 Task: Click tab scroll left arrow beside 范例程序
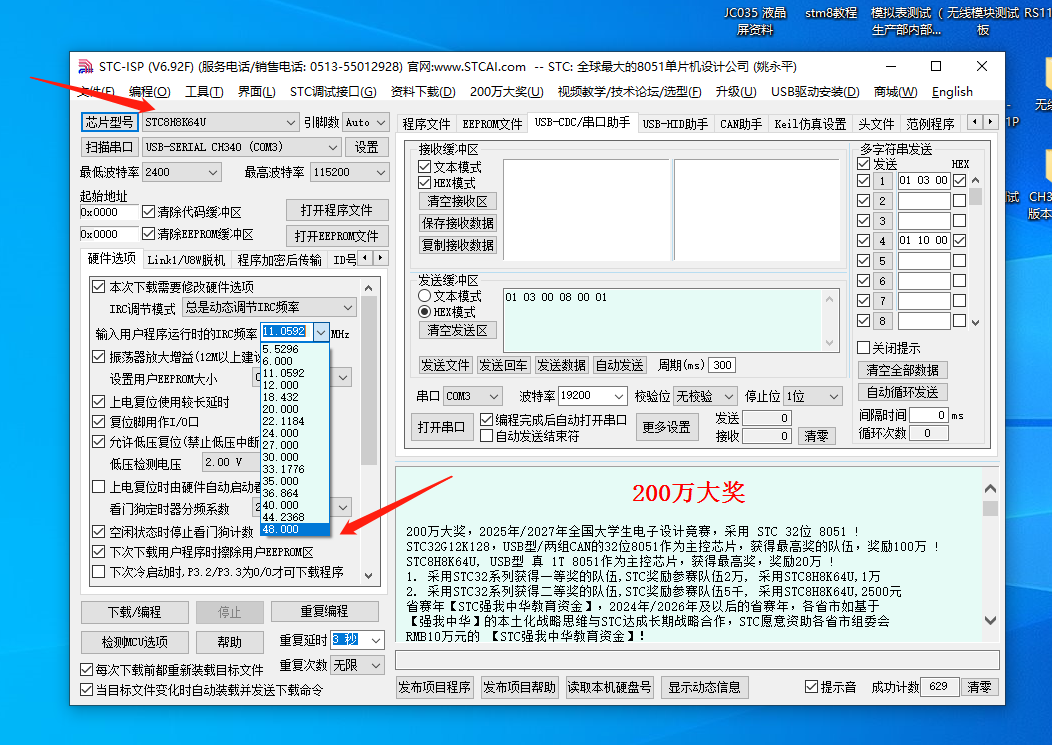(975, 122)
